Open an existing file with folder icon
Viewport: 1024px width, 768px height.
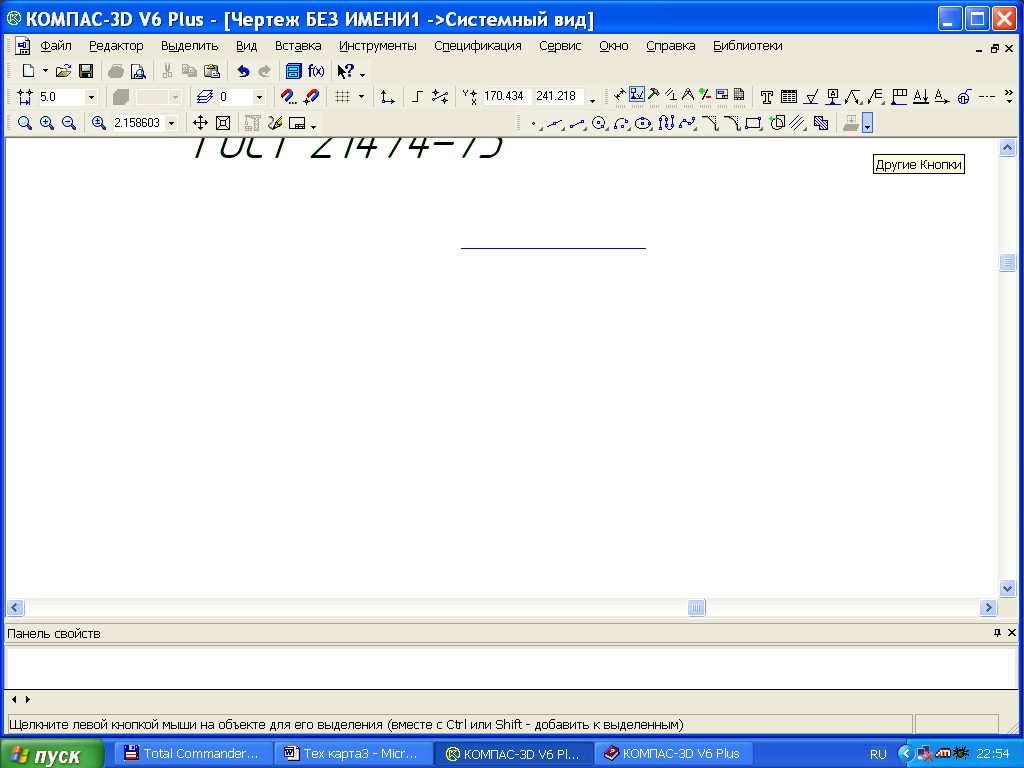(x=63, y=71)
